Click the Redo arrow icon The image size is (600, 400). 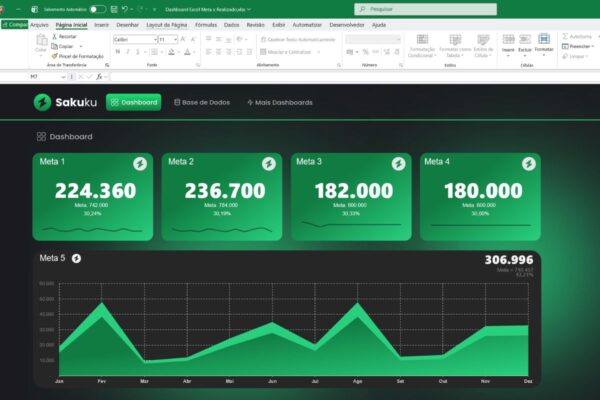coord(140,9)
